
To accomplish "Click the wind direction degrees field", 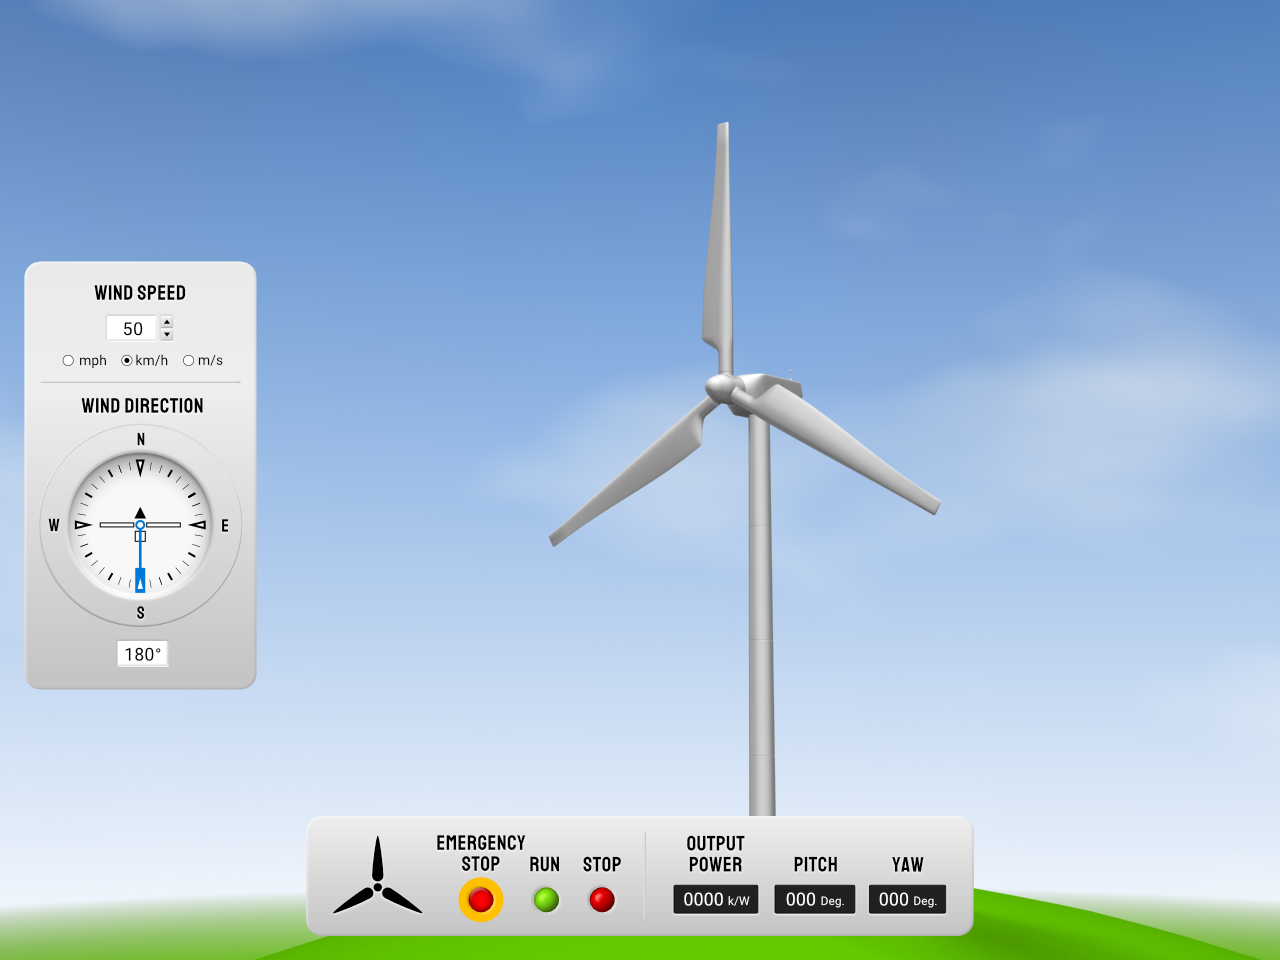I will pyautogui.click(x=142, y=654).
